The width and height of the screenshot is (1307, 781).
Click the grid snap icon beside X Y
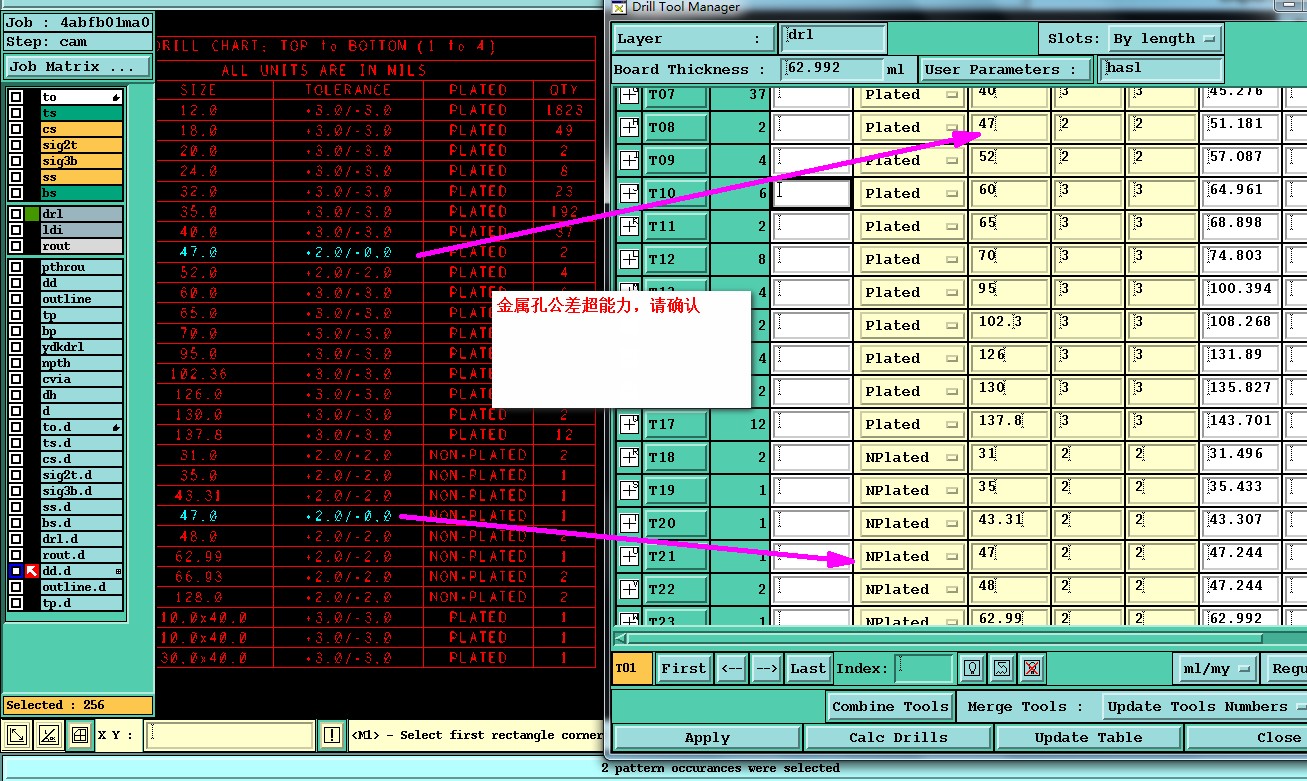tap(79, 736)
